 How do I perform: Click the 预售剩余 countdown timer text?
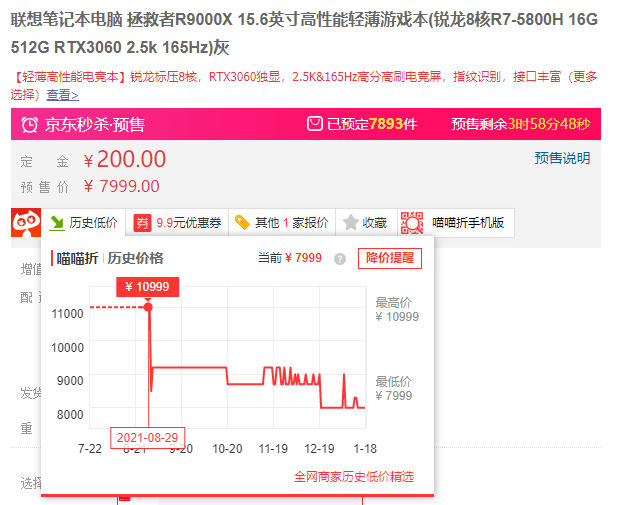(x=521, y=124)
